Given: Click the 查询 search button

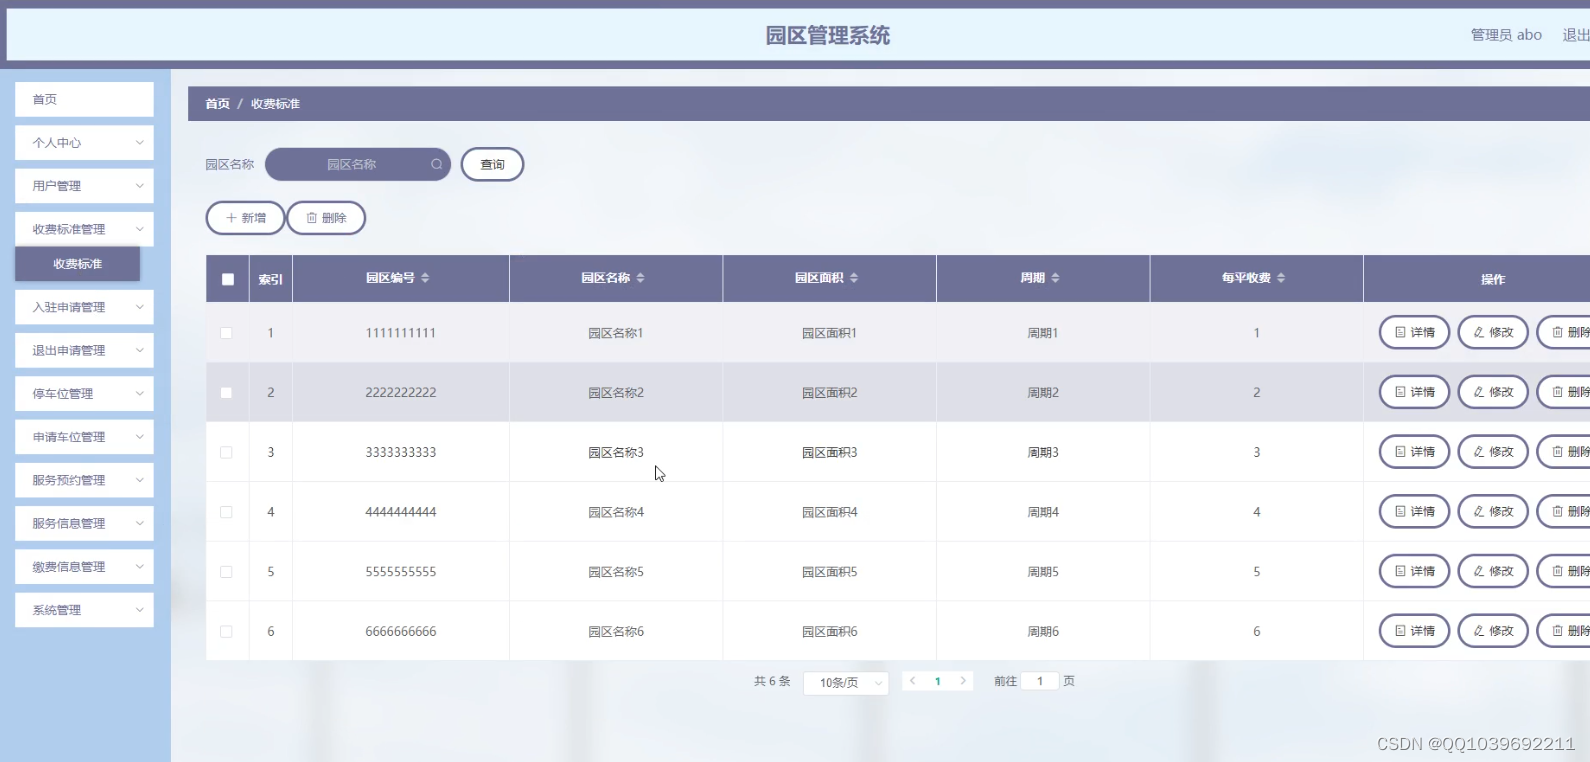Looking at the screenshot, I should pyautogui.click(x=492, y=164).
